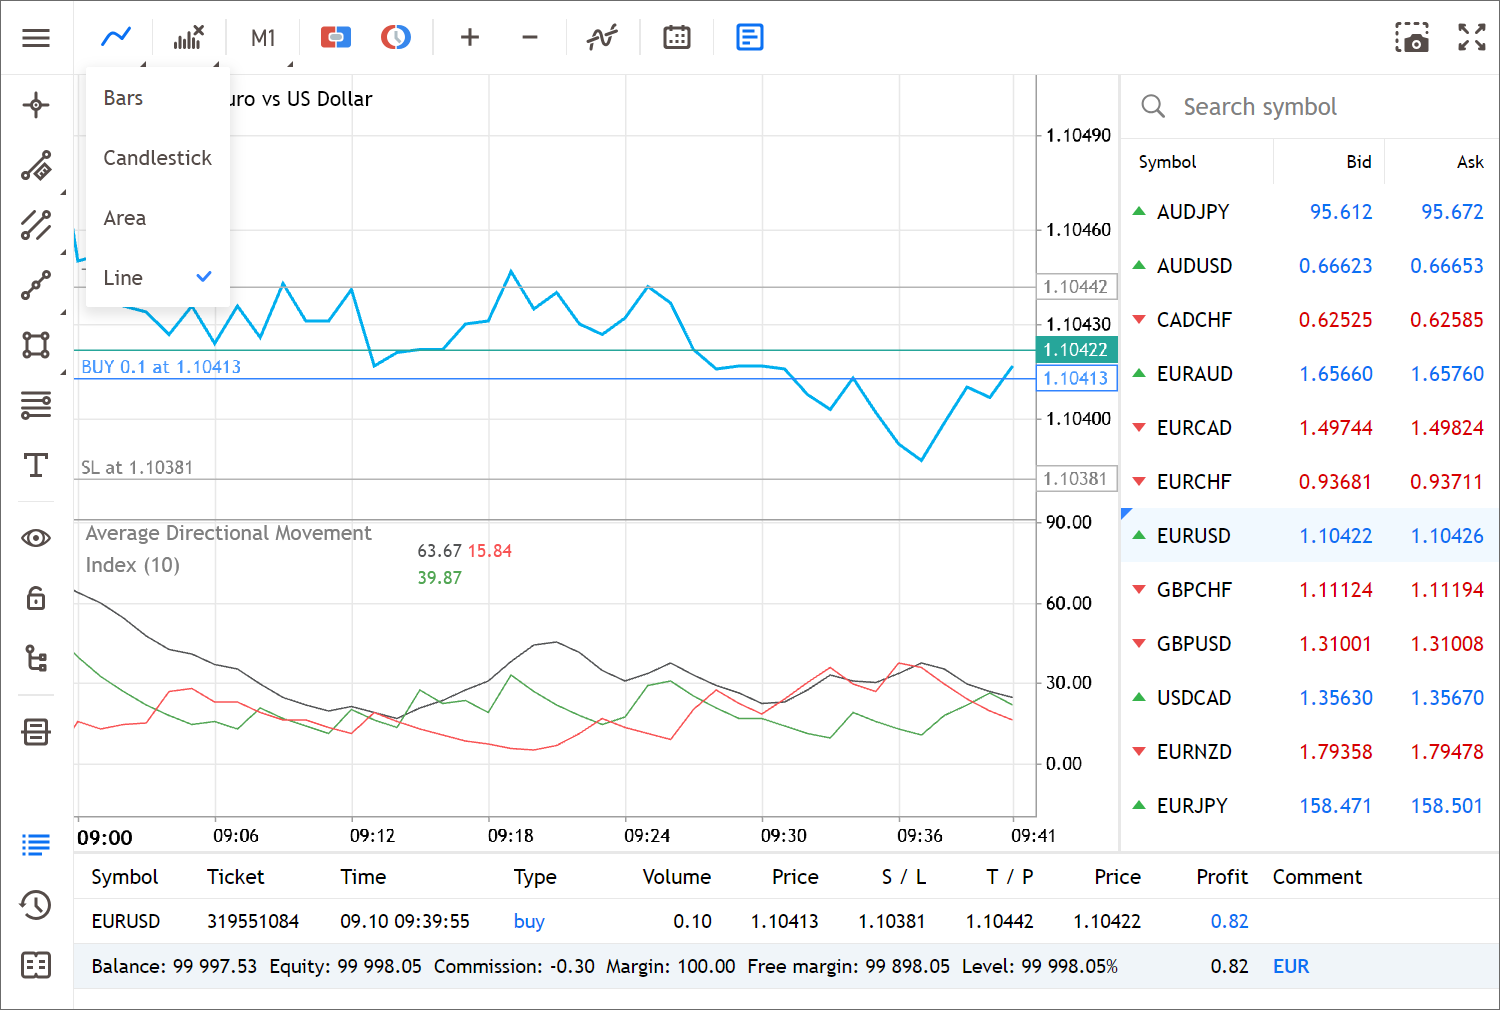
Task: Insert a Text label on the chart
Action: pos(36,465)
